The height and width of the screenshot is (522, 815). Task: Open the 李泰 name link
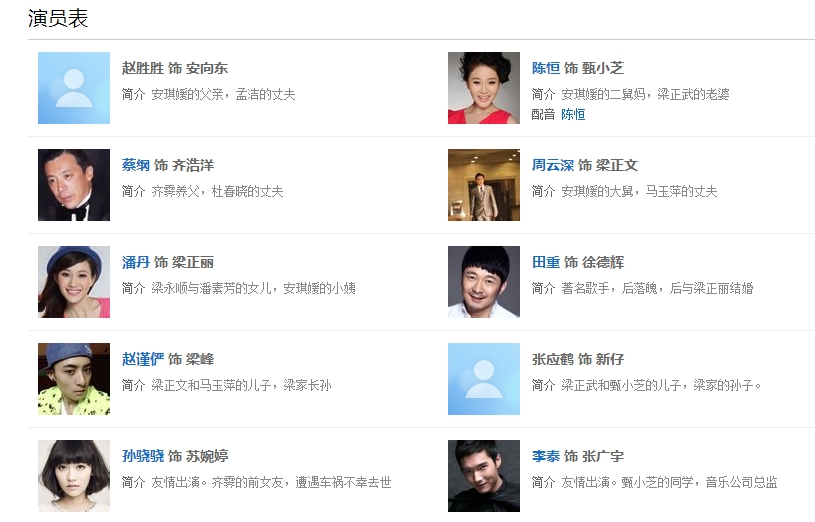pyautogui.click(x=546, y=456)
